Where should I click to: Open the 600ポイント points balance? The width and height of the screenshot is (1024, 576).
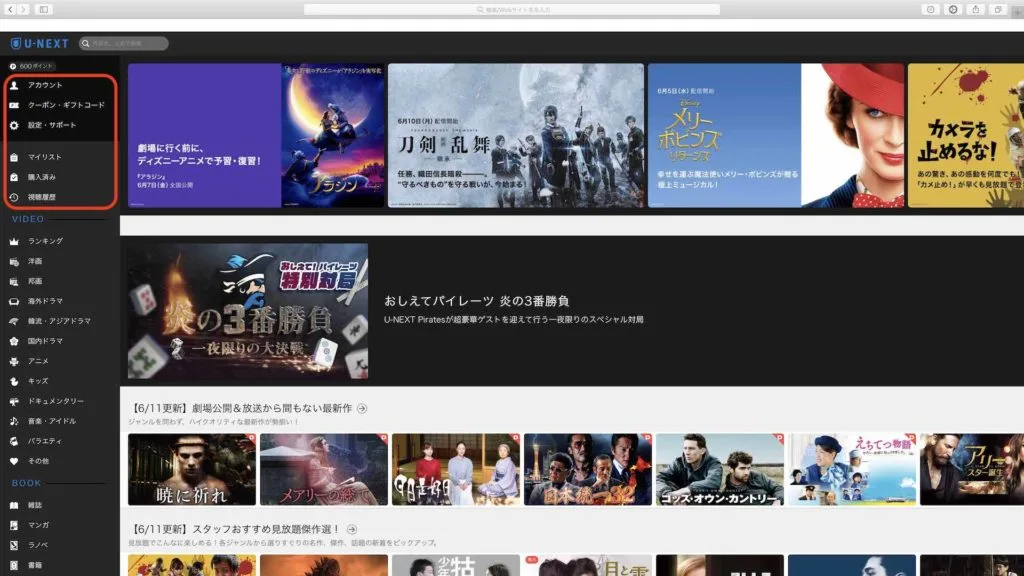(31, 66)
